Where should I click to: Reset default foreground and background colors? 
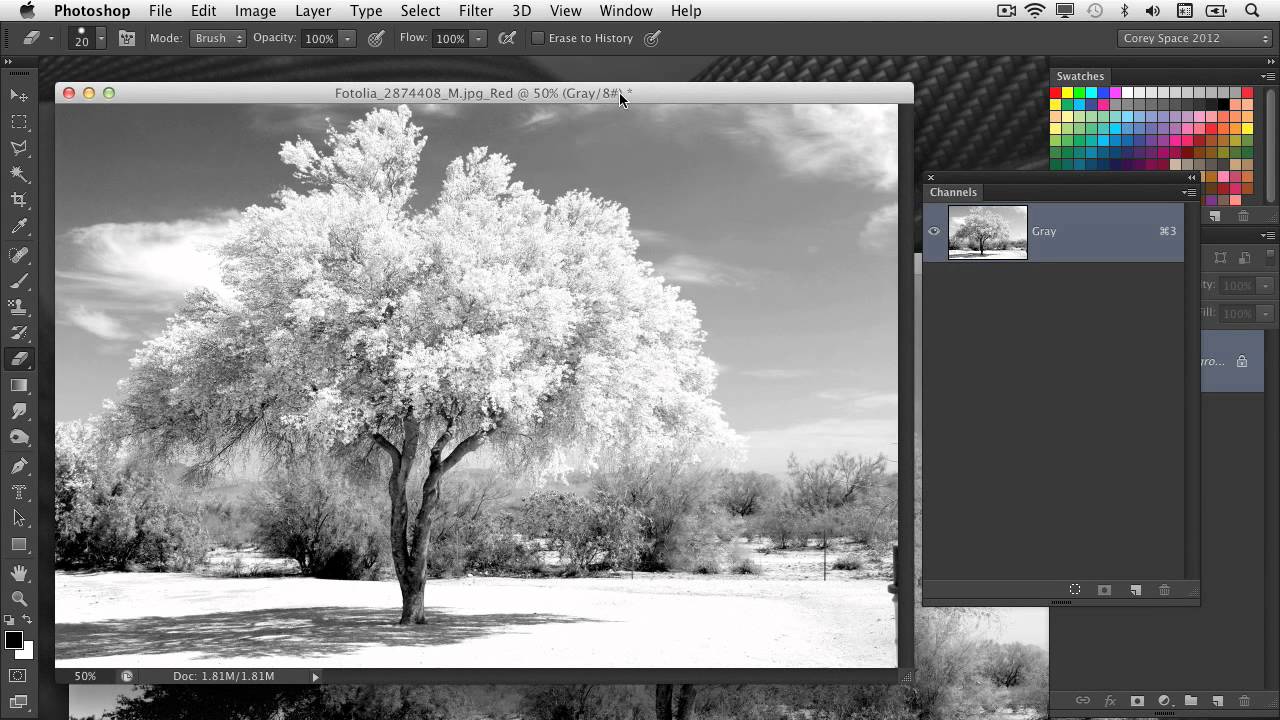tap(9, 622)
